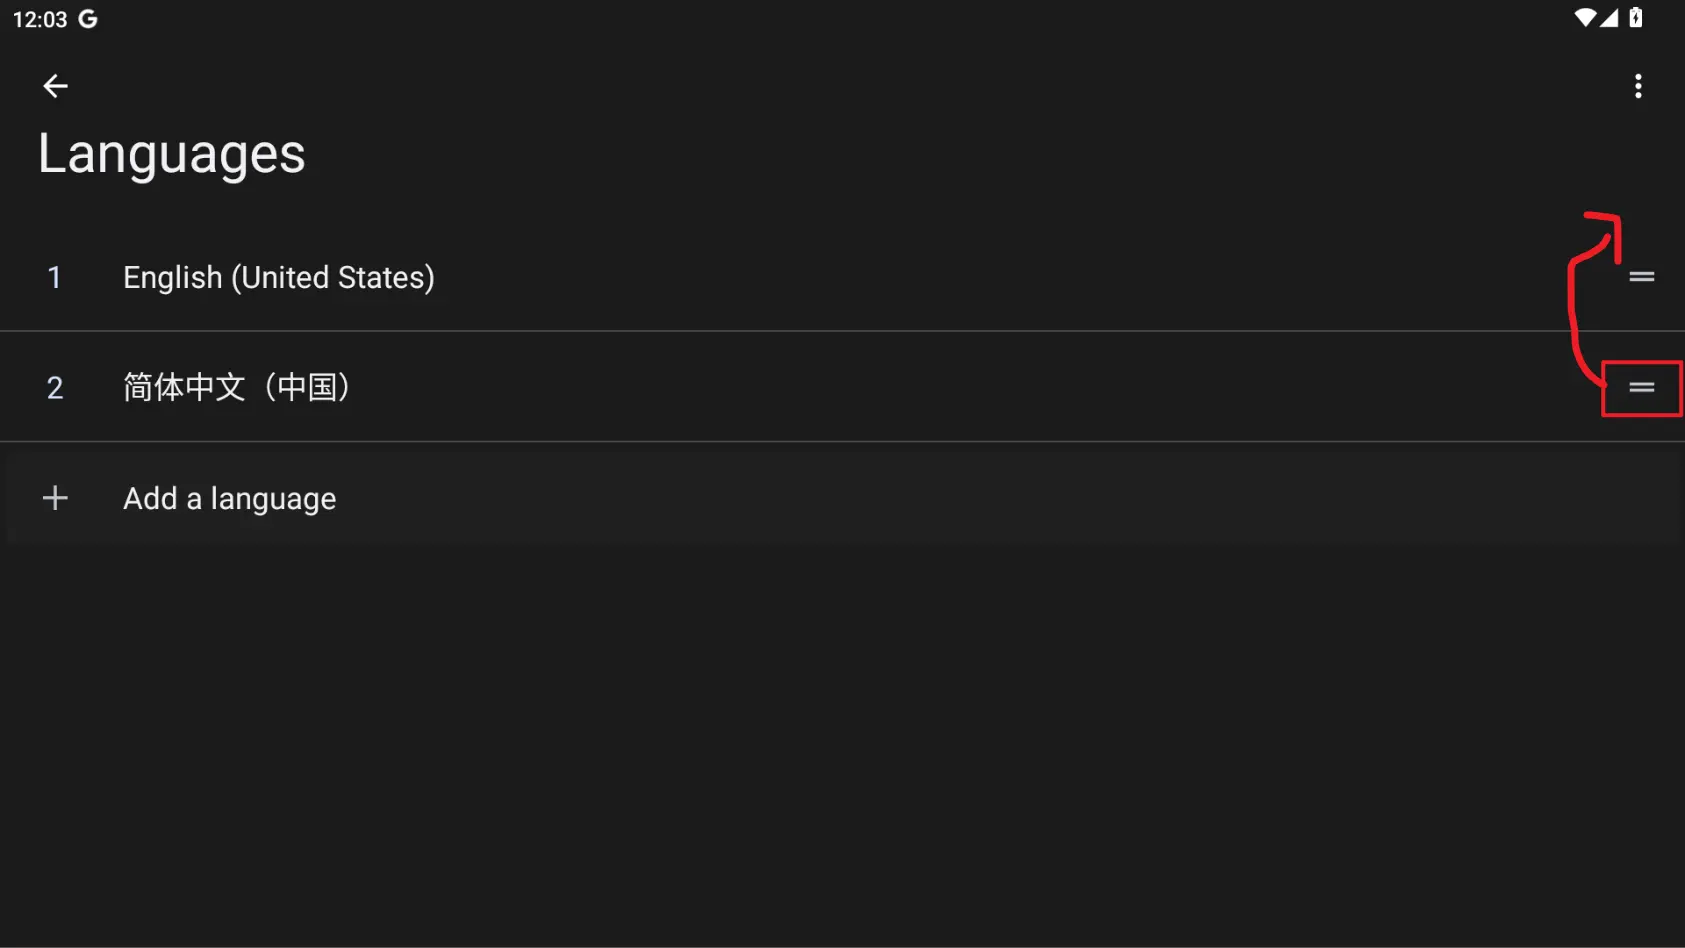1685x948 pixels.
Task: Click the number 1 beside English
Action: [55, 277]
